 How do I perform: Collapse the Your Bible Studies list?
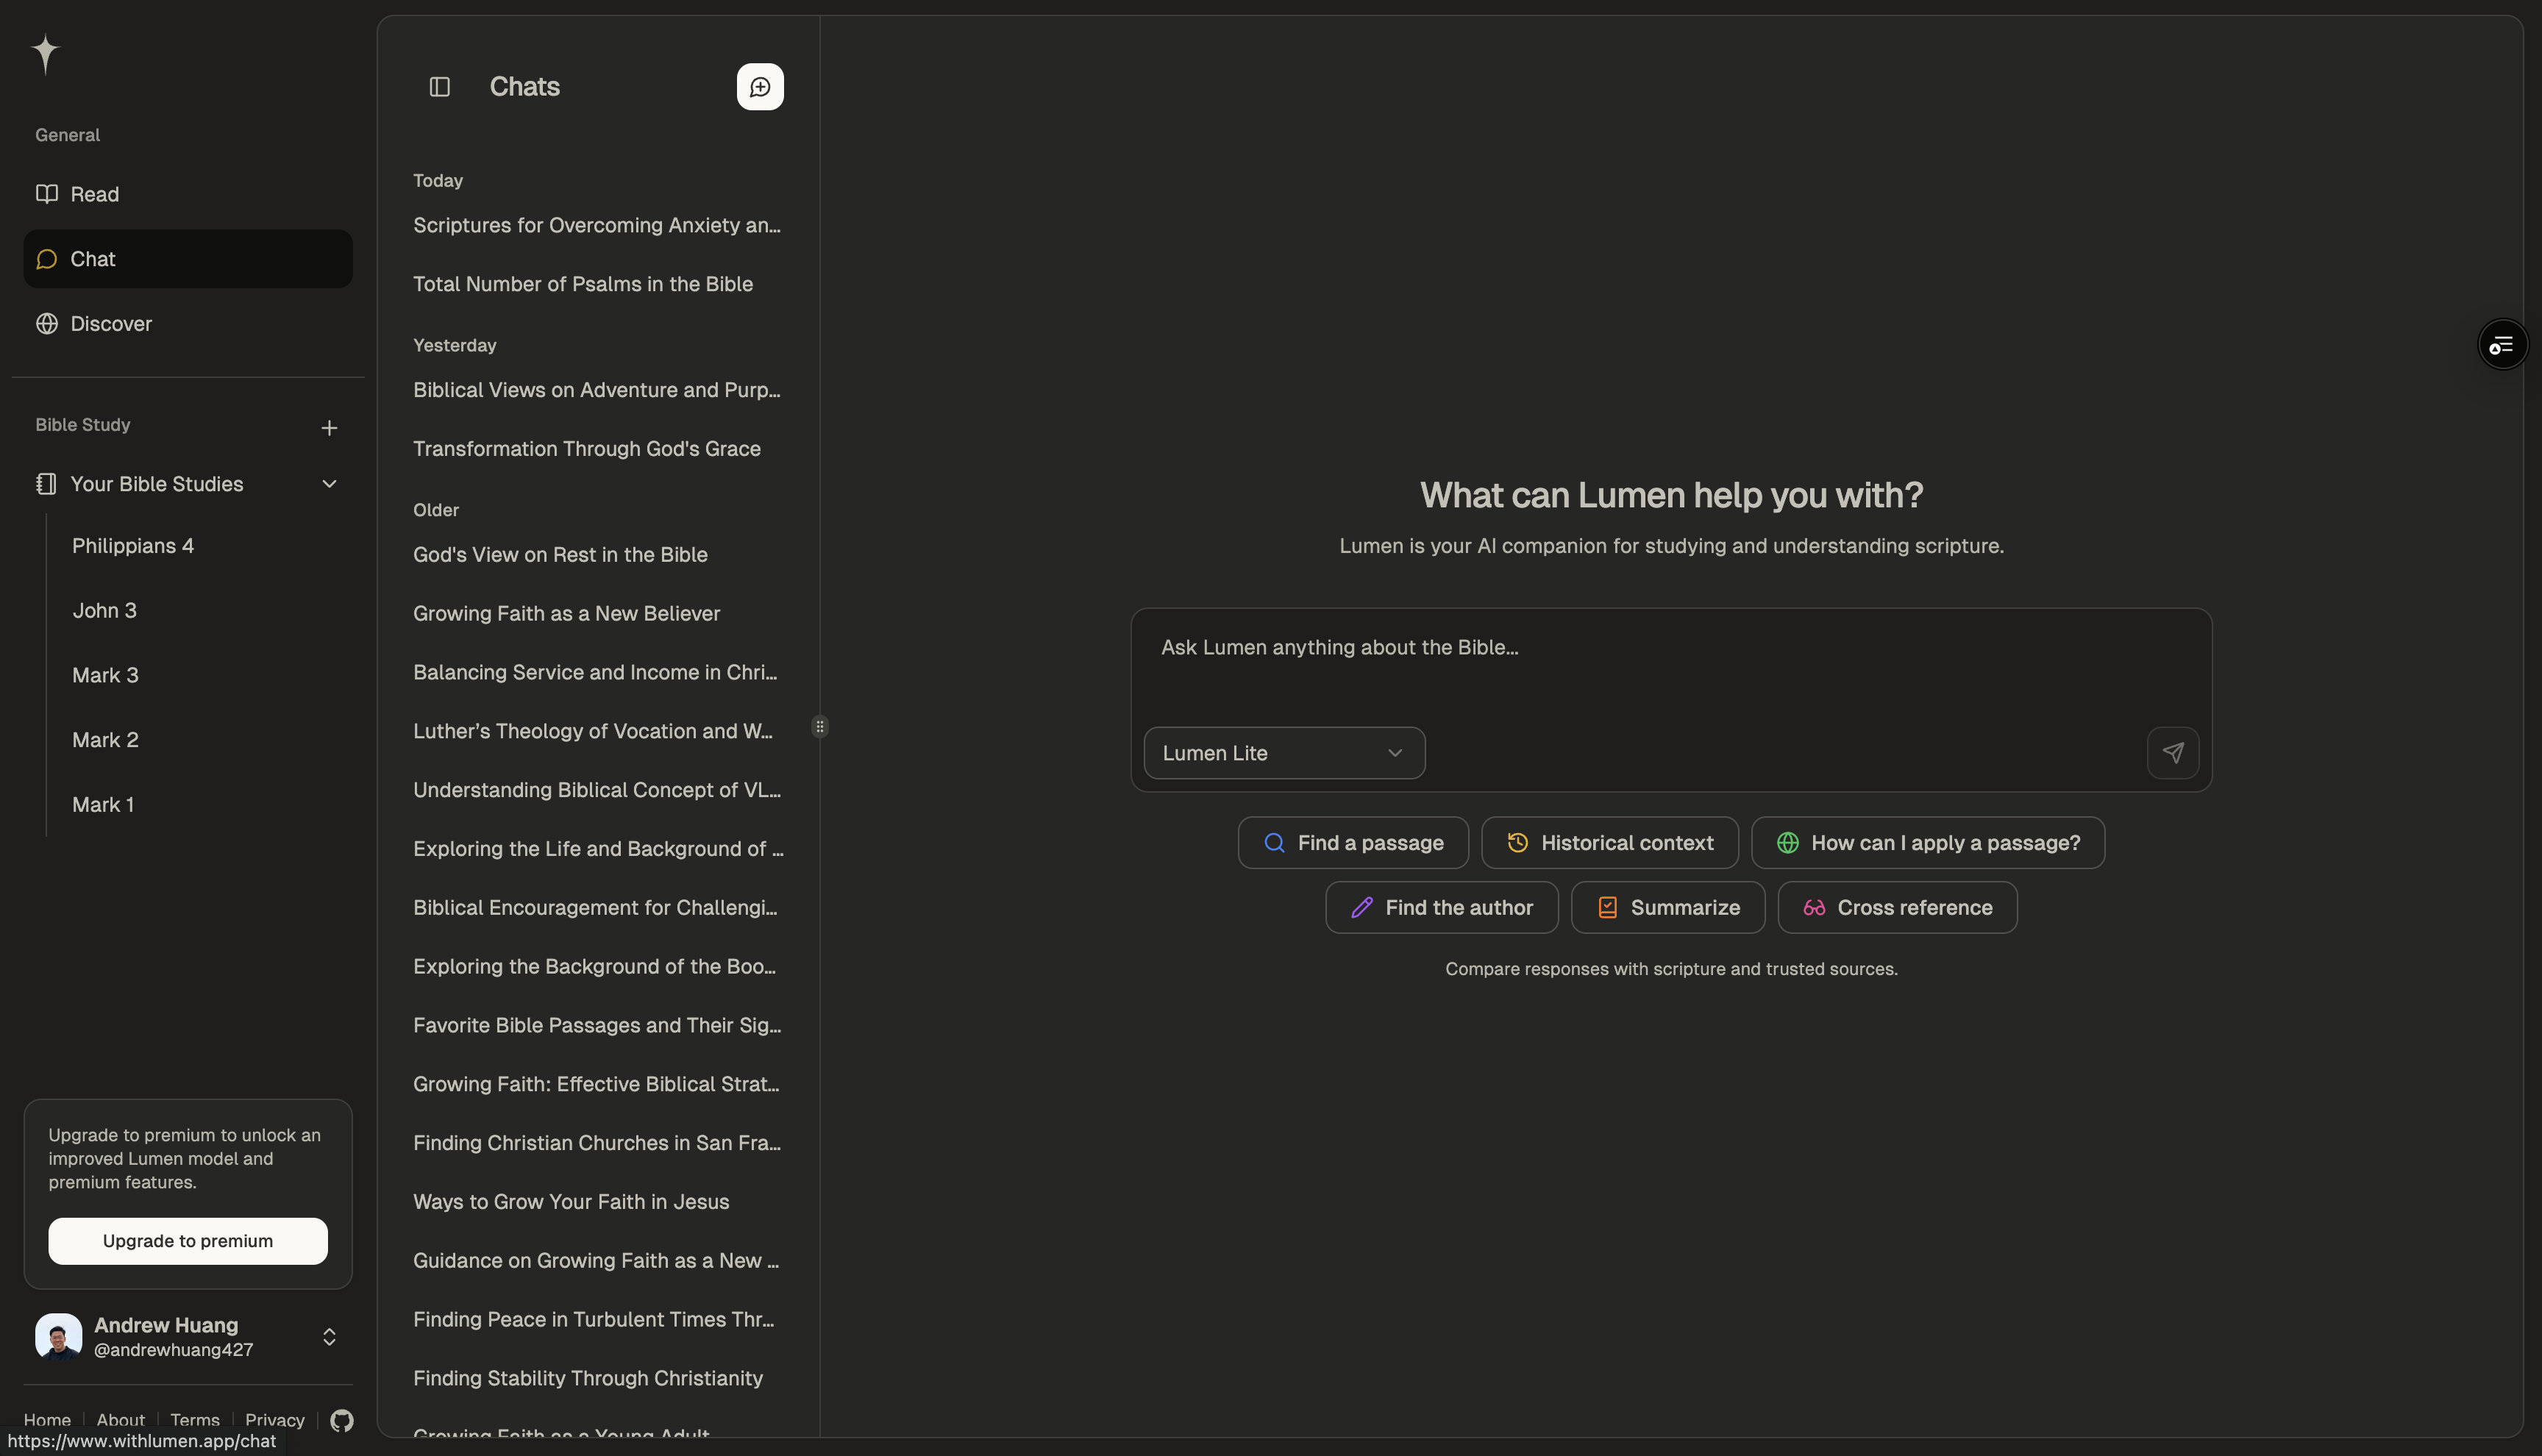(x=329, y=484)
